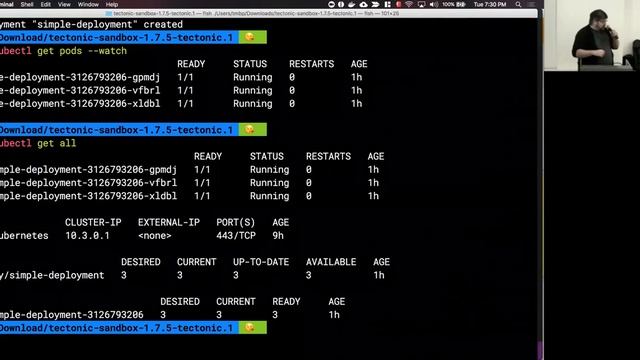
Task: Click the red menu bar icon
Action: click(x=398, y=4)
